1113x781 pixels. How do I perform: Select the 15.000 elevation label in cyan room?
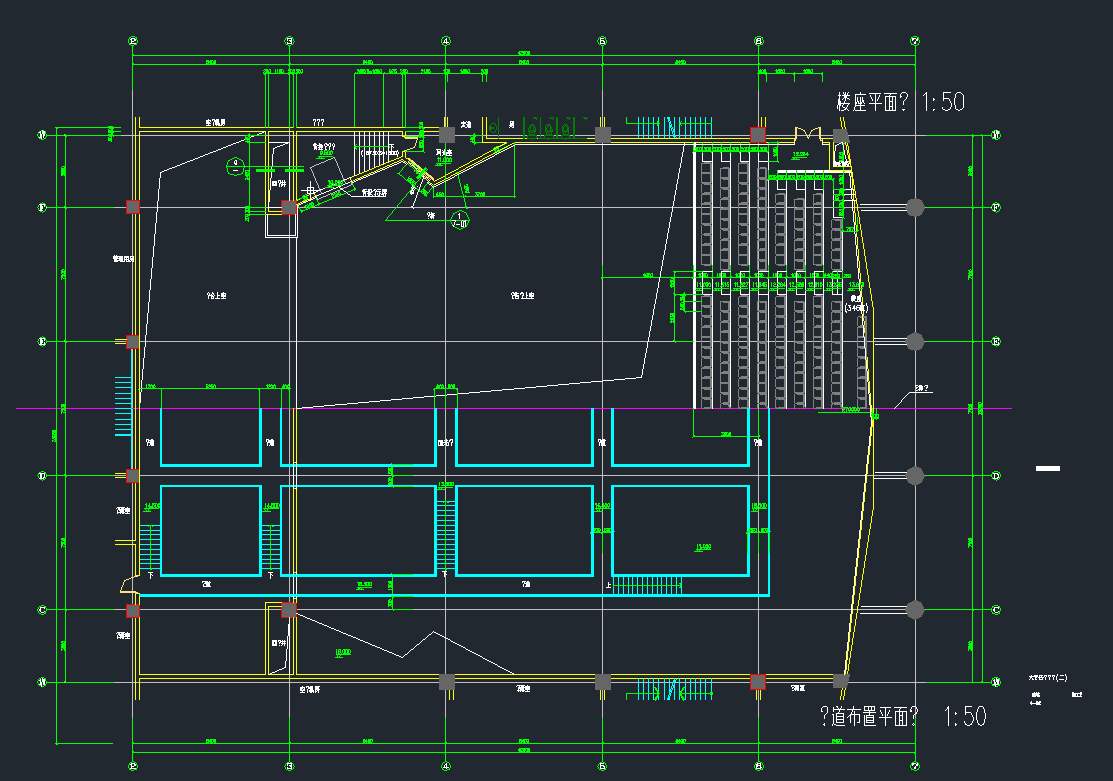click(703, 547)
